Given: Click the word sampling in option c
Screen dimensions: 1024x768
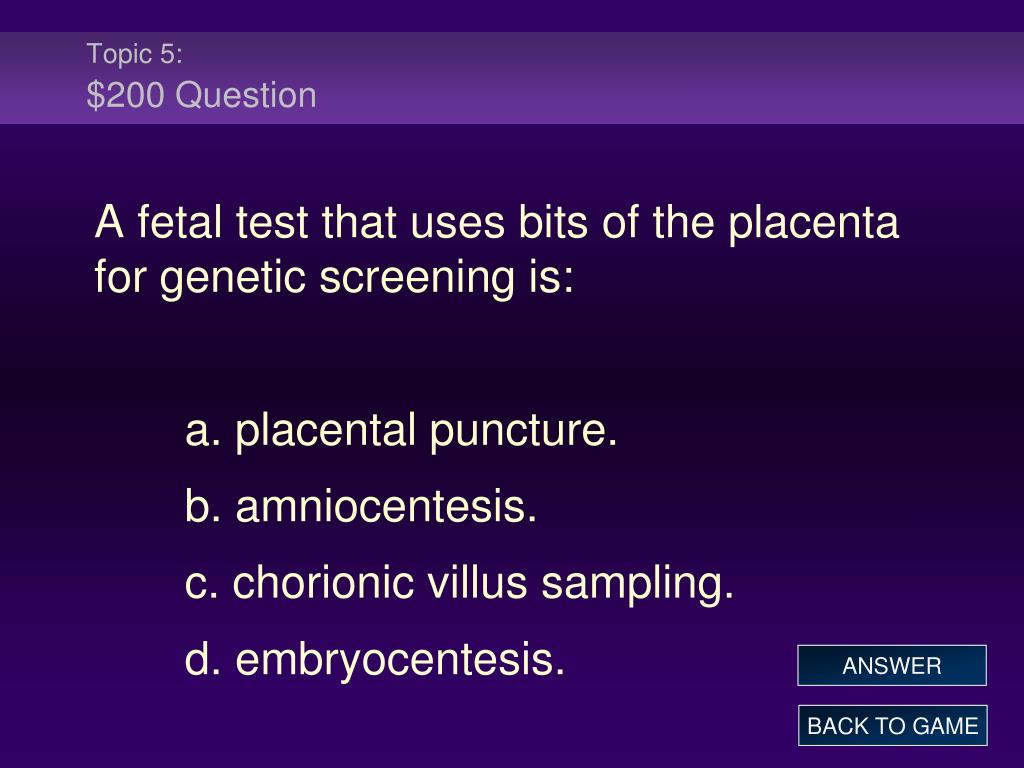Looking at the screenshot, I should coord(638,584).
